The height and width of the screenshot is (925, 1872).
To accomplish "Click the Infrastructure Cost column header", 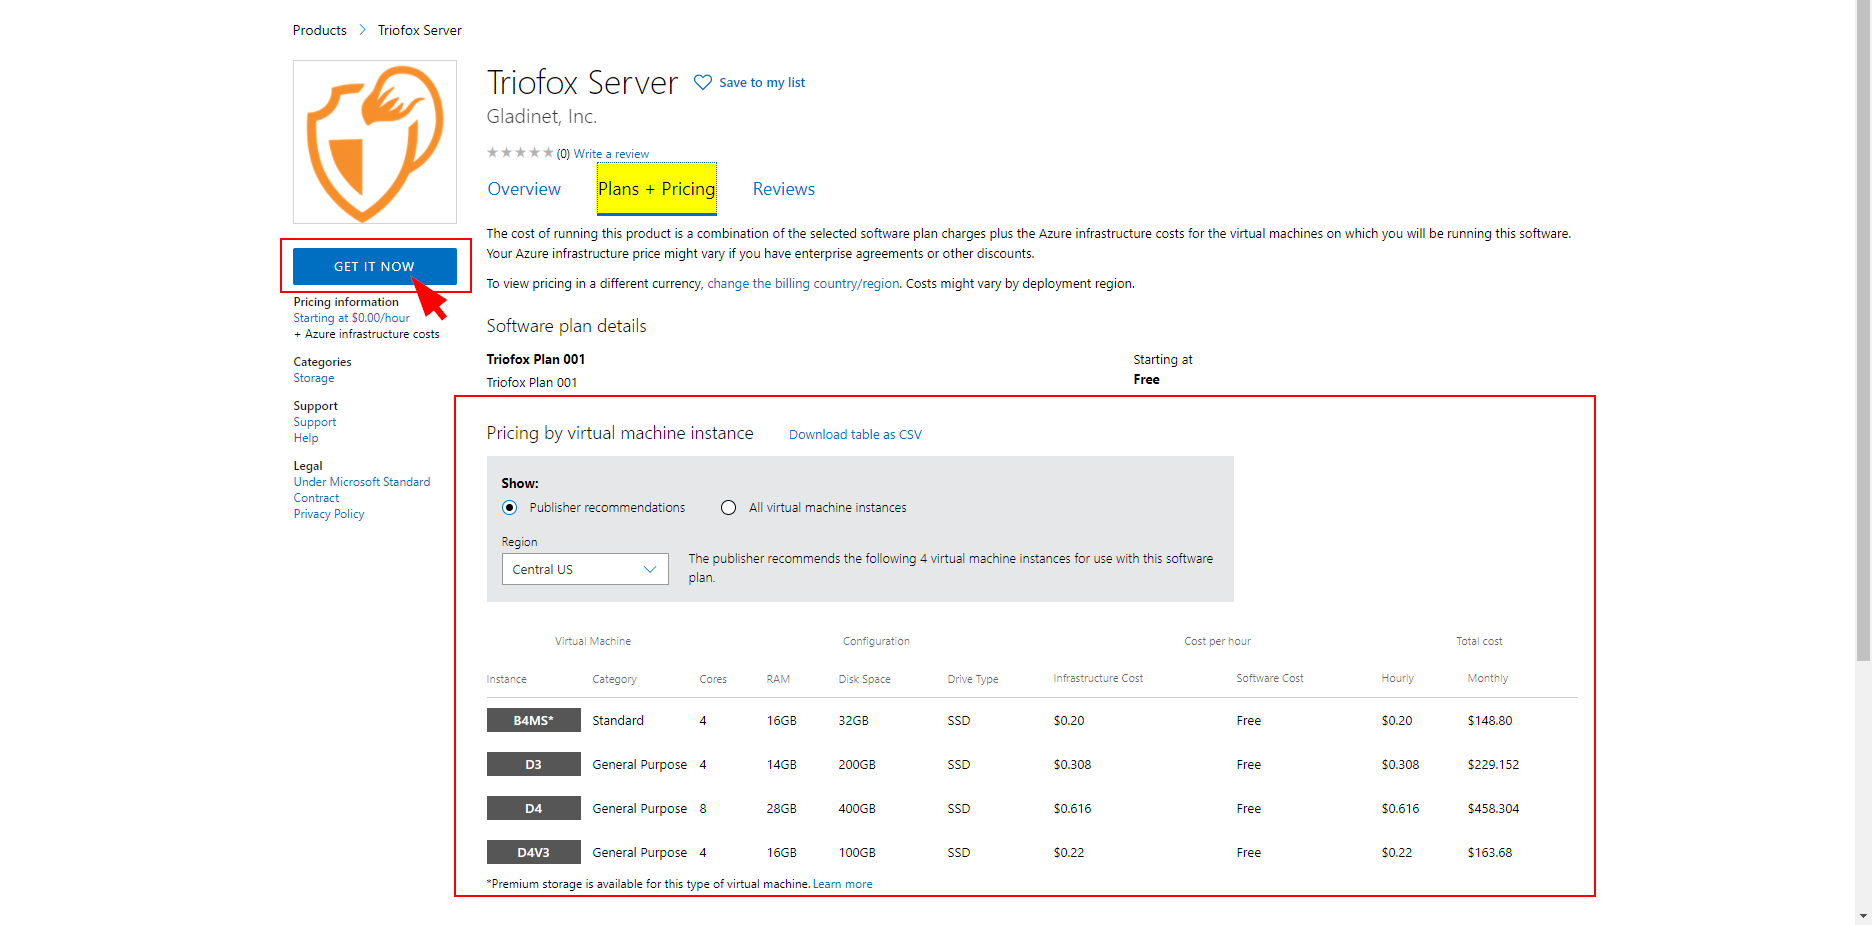I will (x=1098, y=678).
